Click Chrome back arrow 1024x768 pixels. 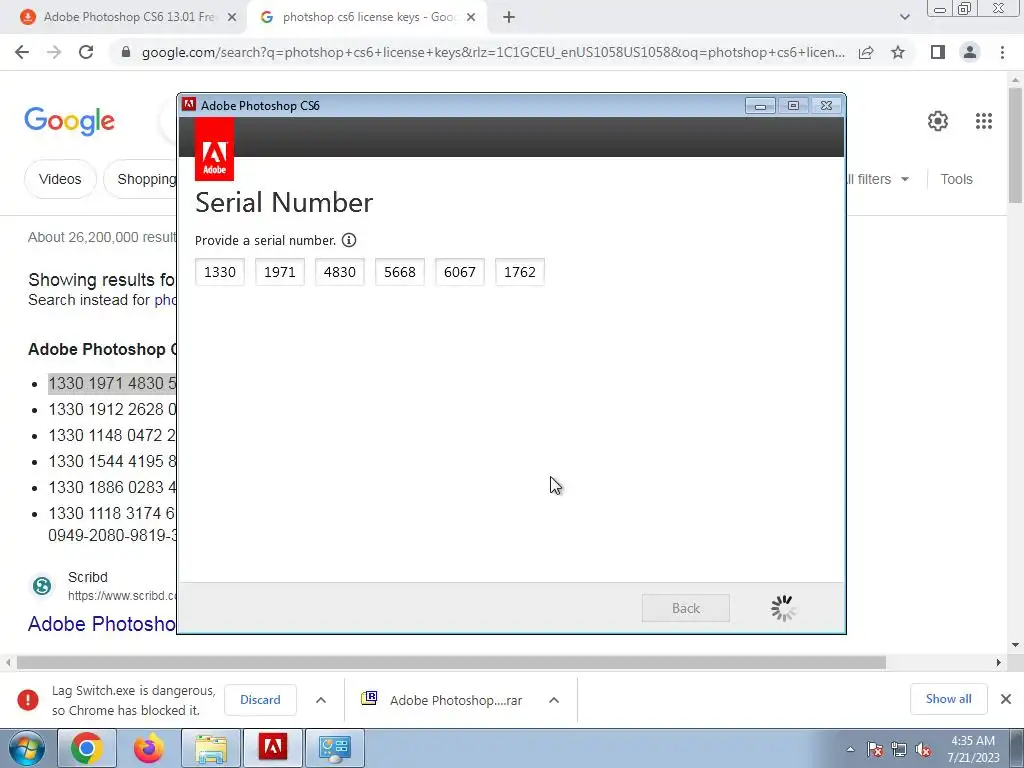pos(22,52)
